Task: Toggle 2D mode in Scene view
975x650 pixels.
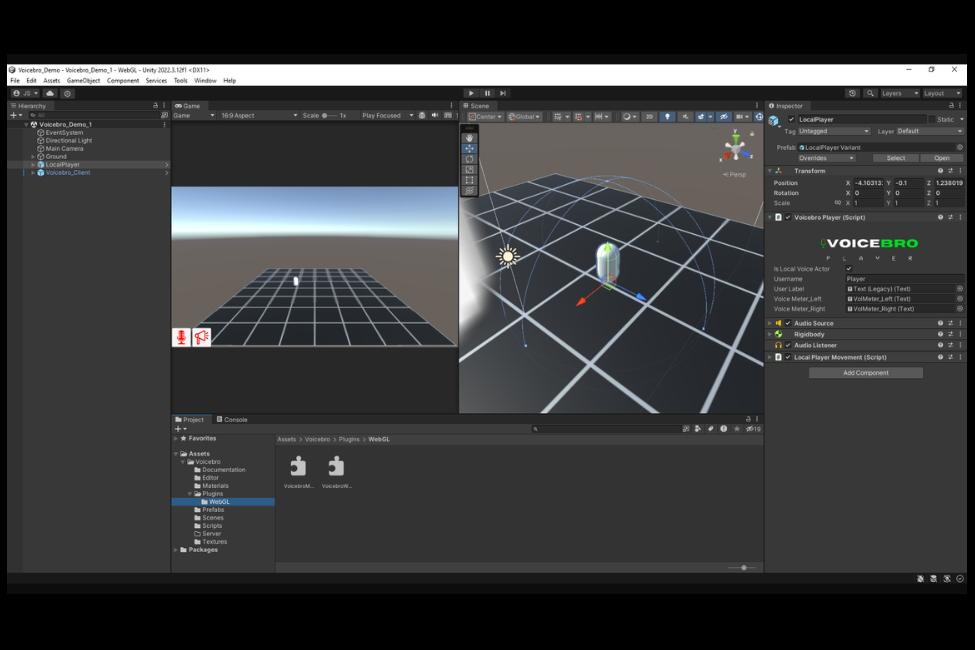Action: tap(649, 116)
